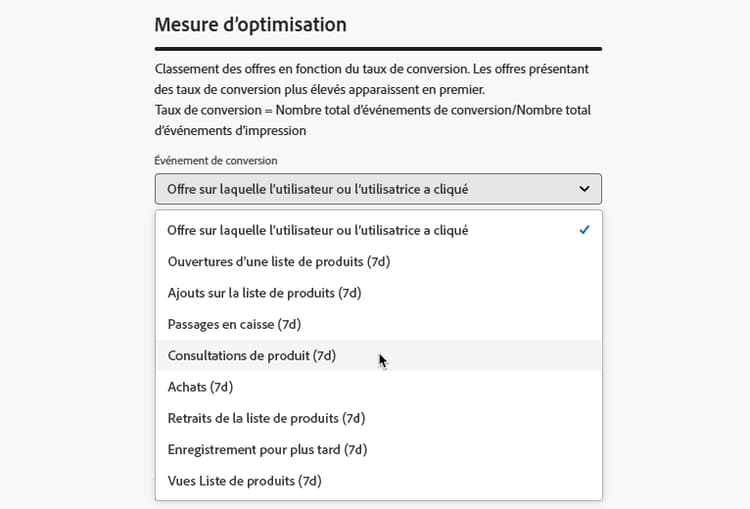Select Ajouts sur la liste de produits (7d)
The width and height of the screenshot is (750, 509).
(x=378, y=293)
